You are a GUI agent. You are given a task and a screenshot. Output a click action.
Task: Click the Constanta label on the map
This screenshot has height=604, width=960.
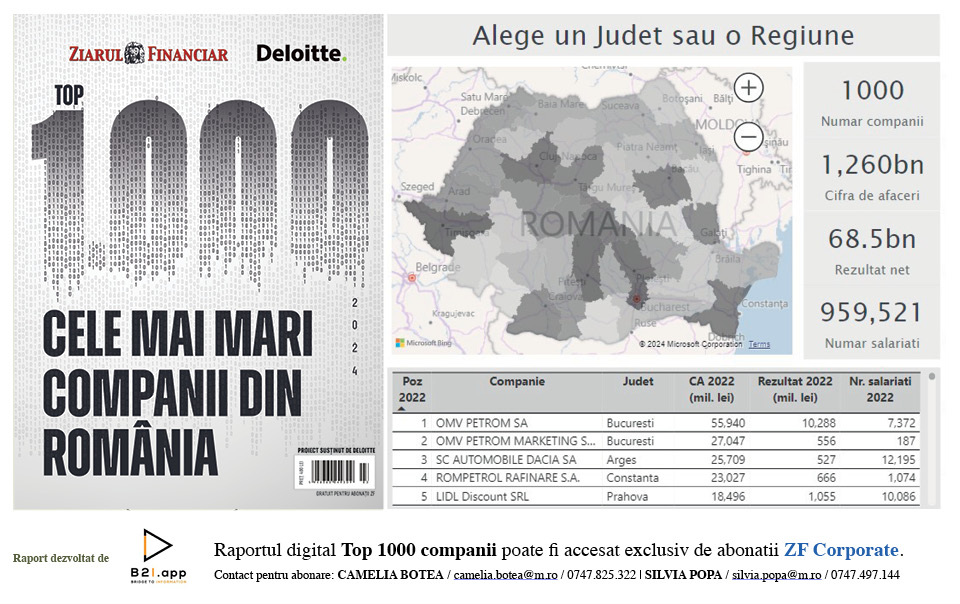[764, 303]
